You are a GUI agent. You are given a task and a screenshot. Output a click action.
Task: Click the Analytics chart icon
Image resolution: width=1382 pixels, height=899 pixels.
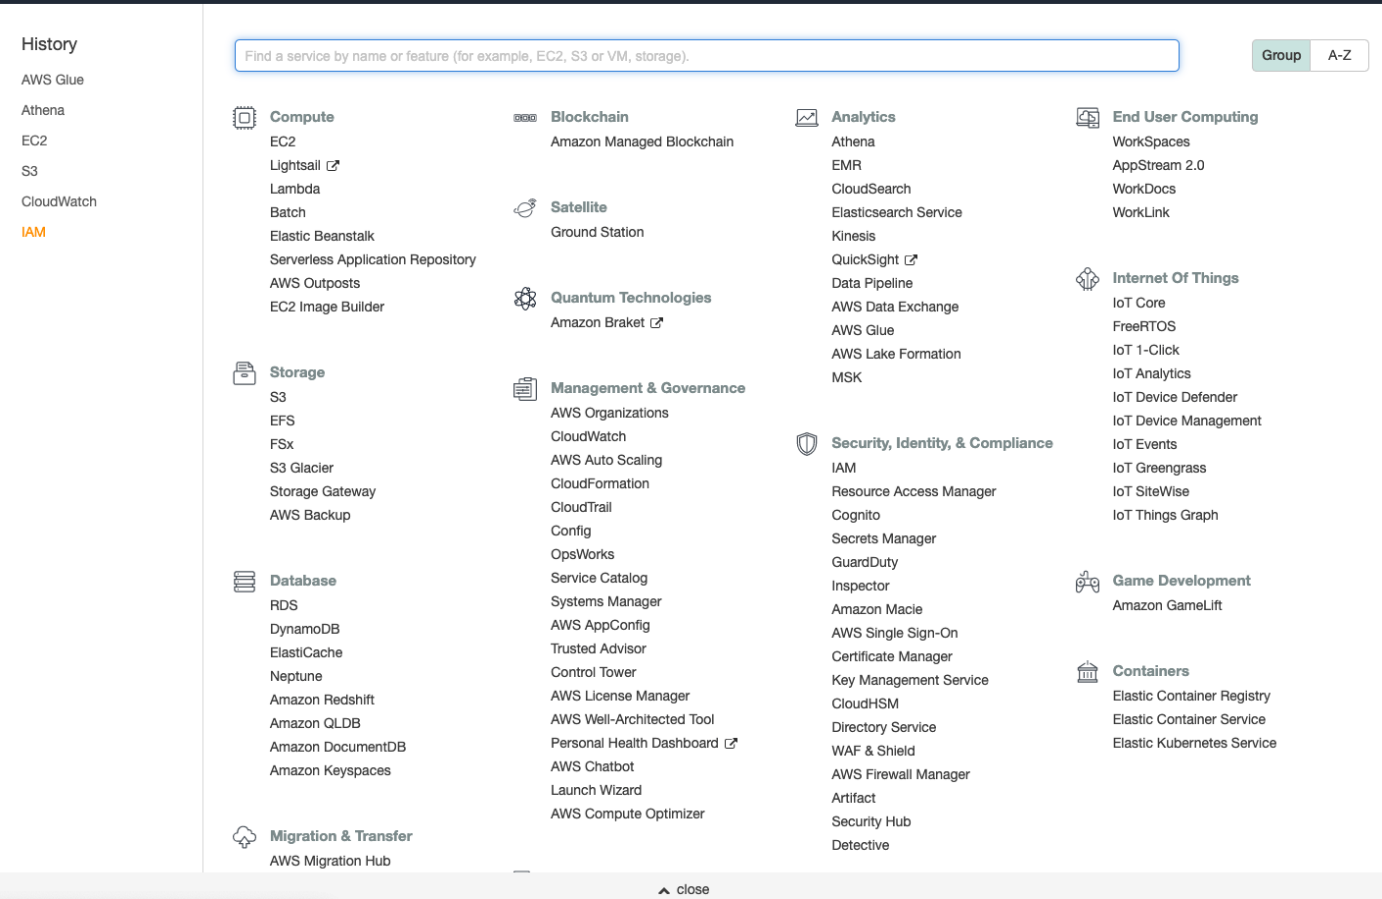pos(806,118)
